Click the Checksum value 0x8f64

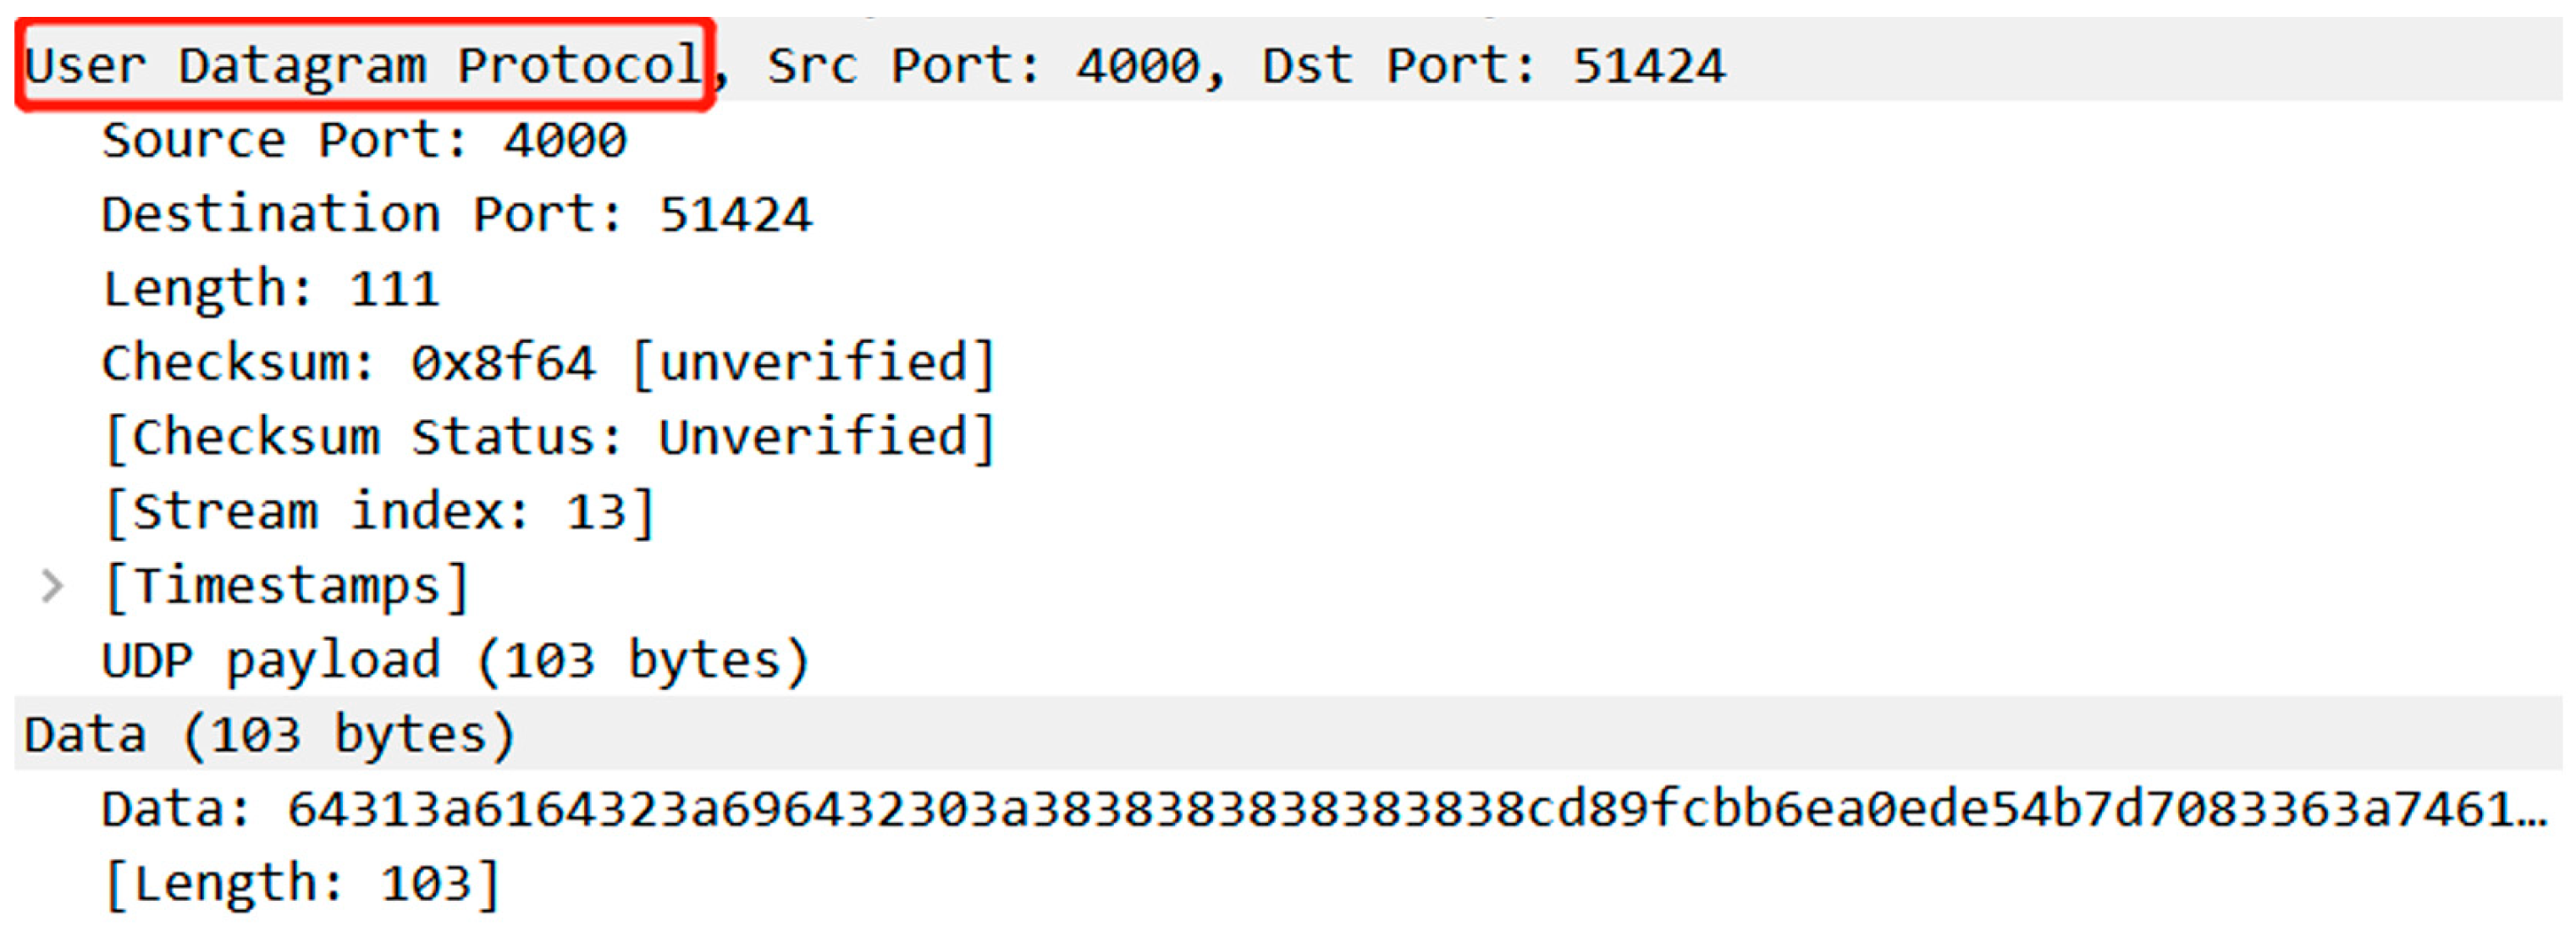pyautogui.click(x=502, y=363)
